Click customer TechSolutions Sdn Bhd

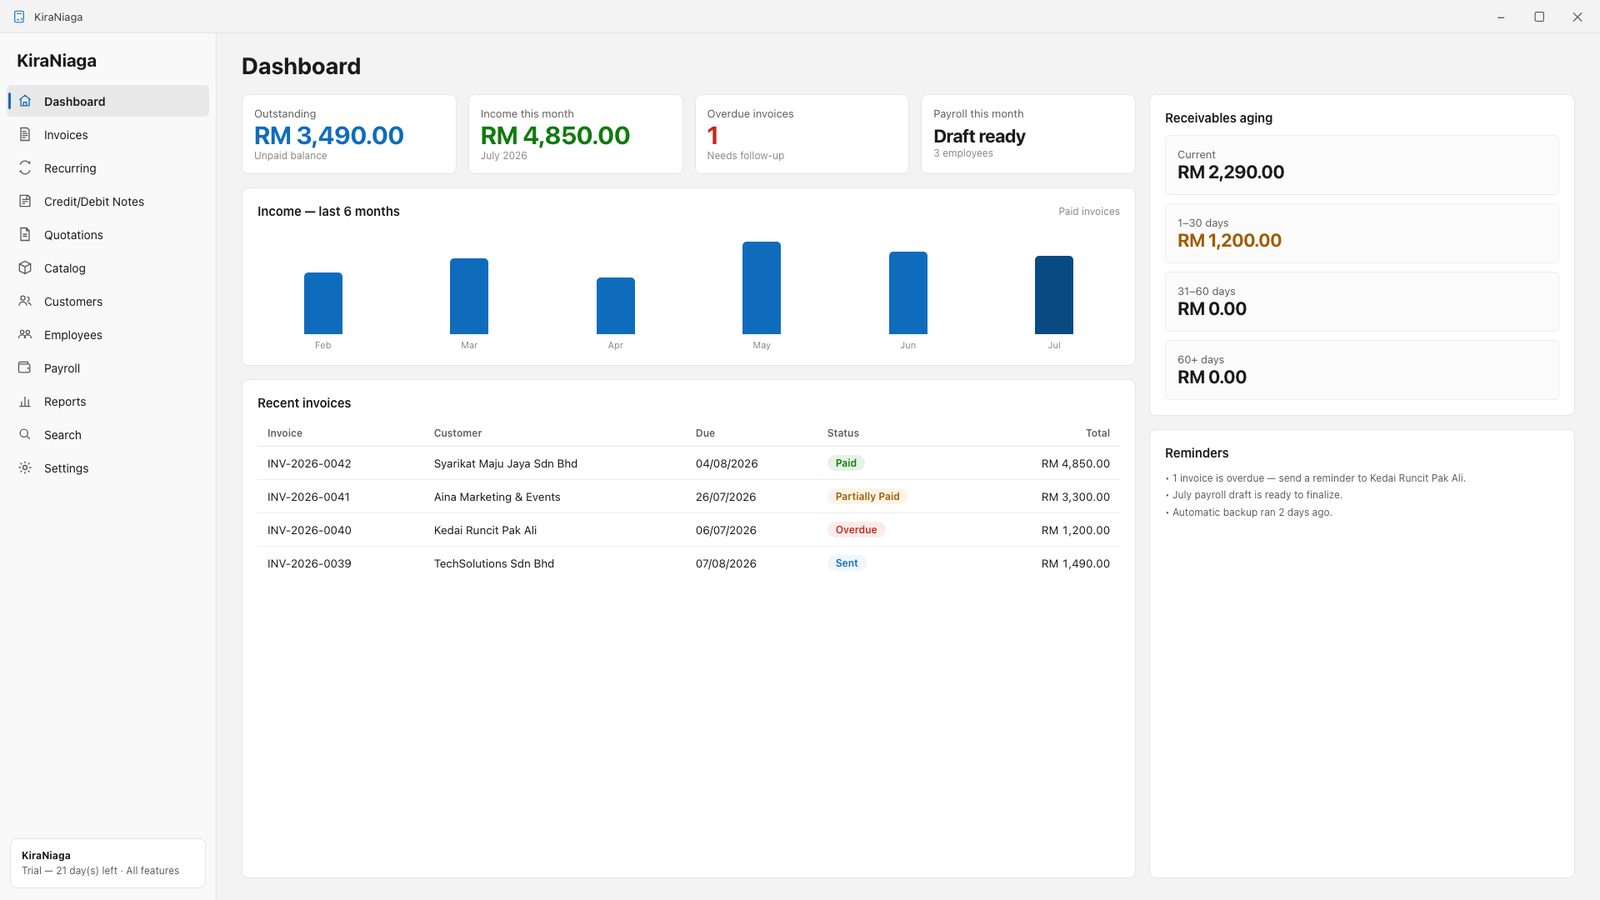(x=494, y=563)
